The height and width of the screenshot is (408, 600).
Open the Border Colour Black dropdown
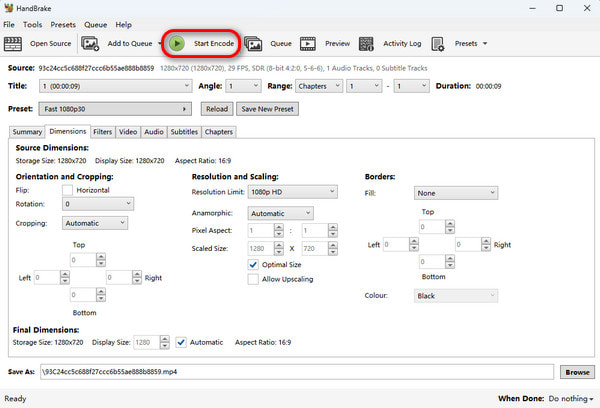click(456, 296)
